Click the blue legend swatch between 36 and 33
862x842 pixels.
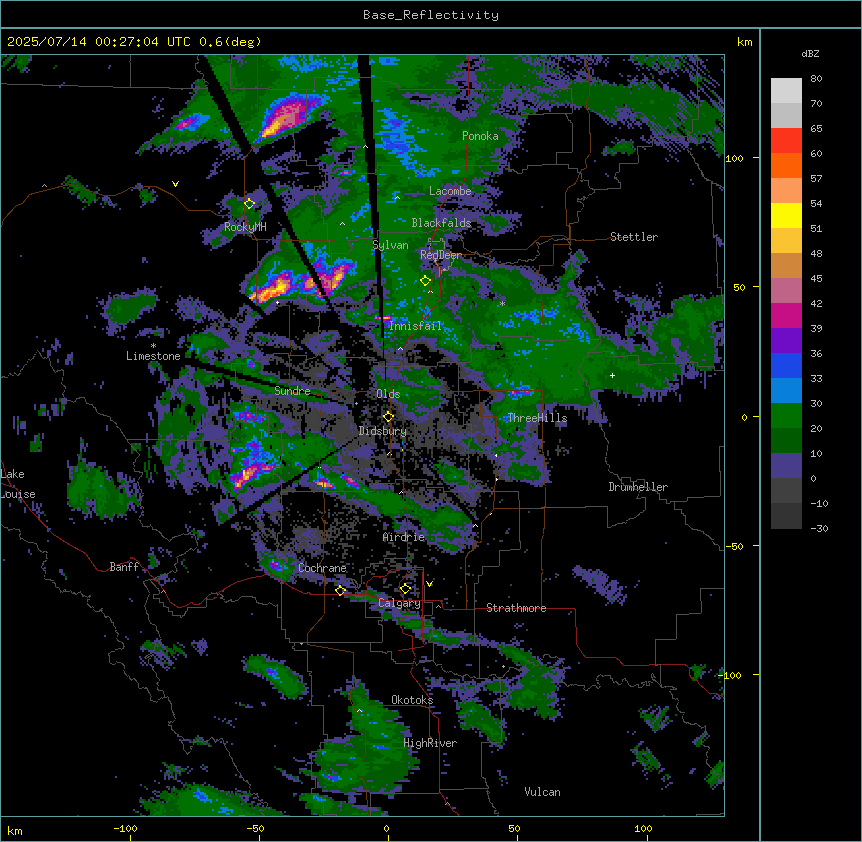coord(786,365)
